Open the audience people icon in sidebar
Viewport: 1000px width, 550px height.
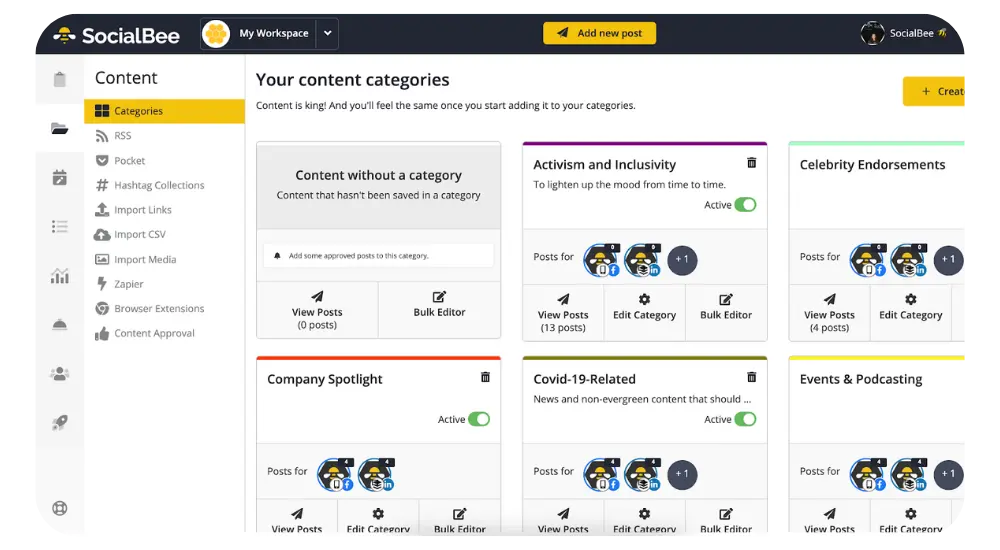[59, 374]
